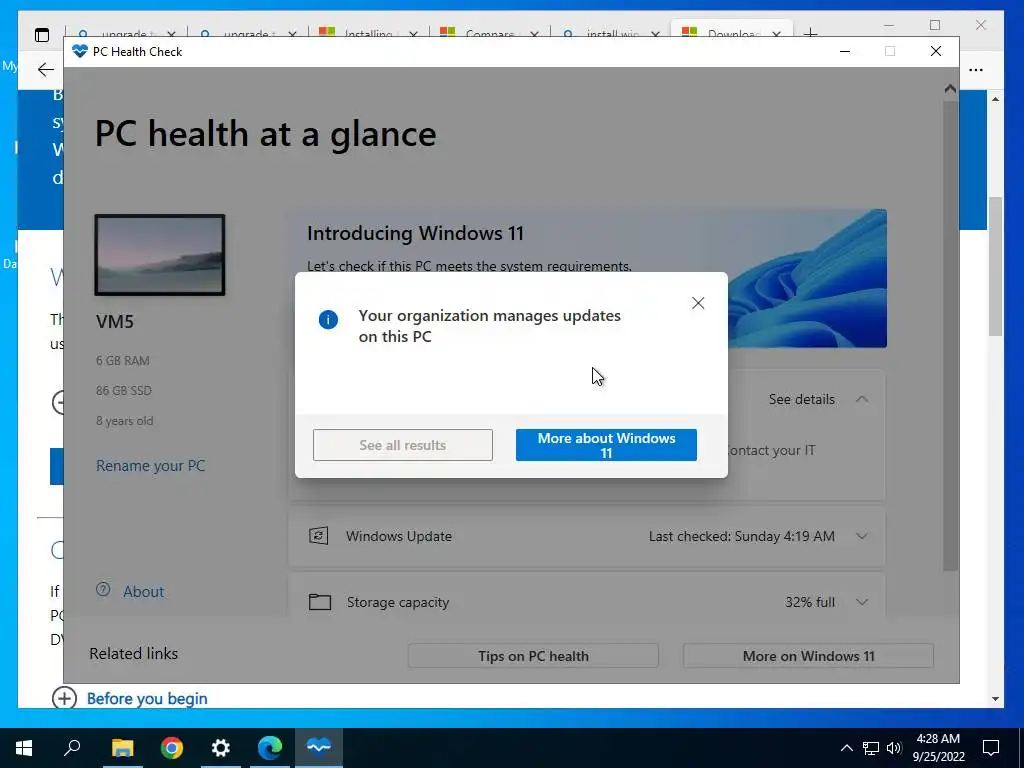This screenshot has width=1024, height=768.
Task: Maximize the Edge browser window
Action: tap(935, 25)
